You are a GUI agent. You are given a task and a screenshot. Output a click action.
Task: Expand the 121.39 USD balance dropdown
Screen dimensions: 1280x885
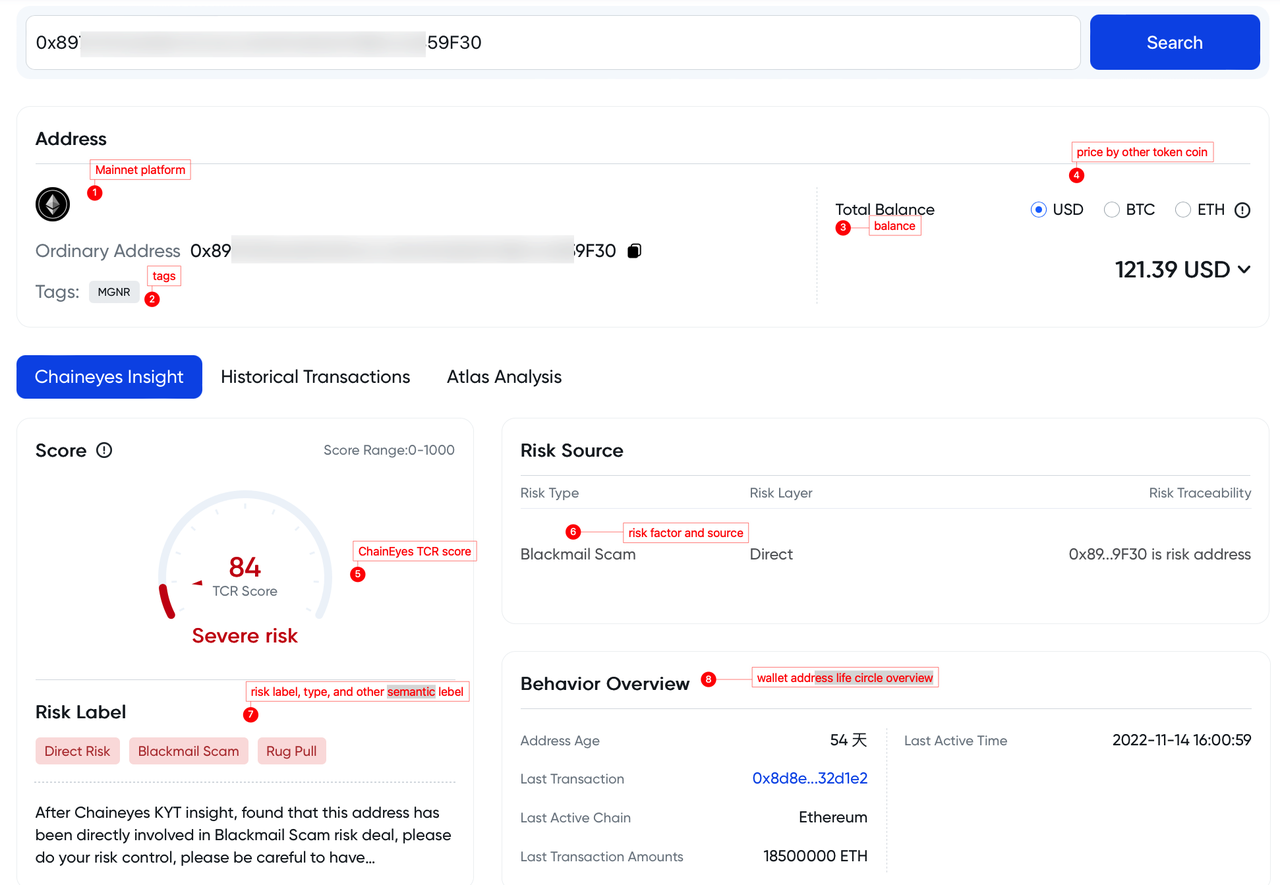click(x=1183, y=269)
